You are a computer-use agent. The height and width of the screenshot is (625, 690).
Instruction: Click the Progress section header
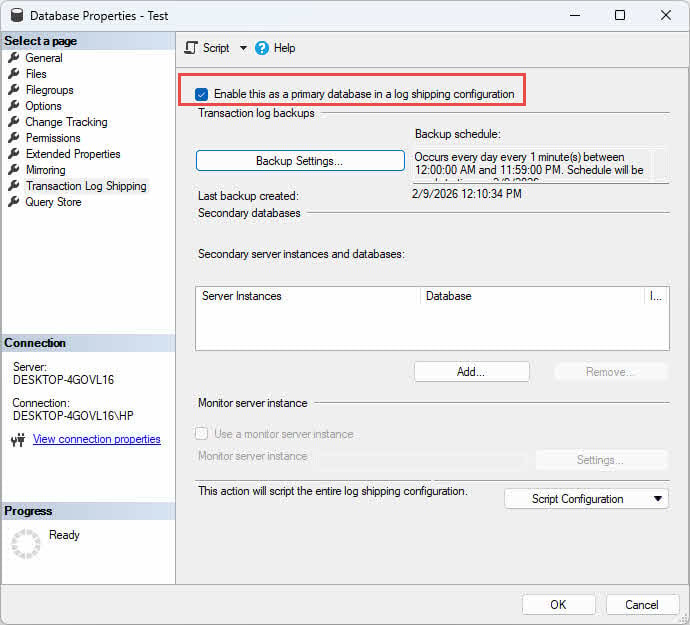pos(88,511)
